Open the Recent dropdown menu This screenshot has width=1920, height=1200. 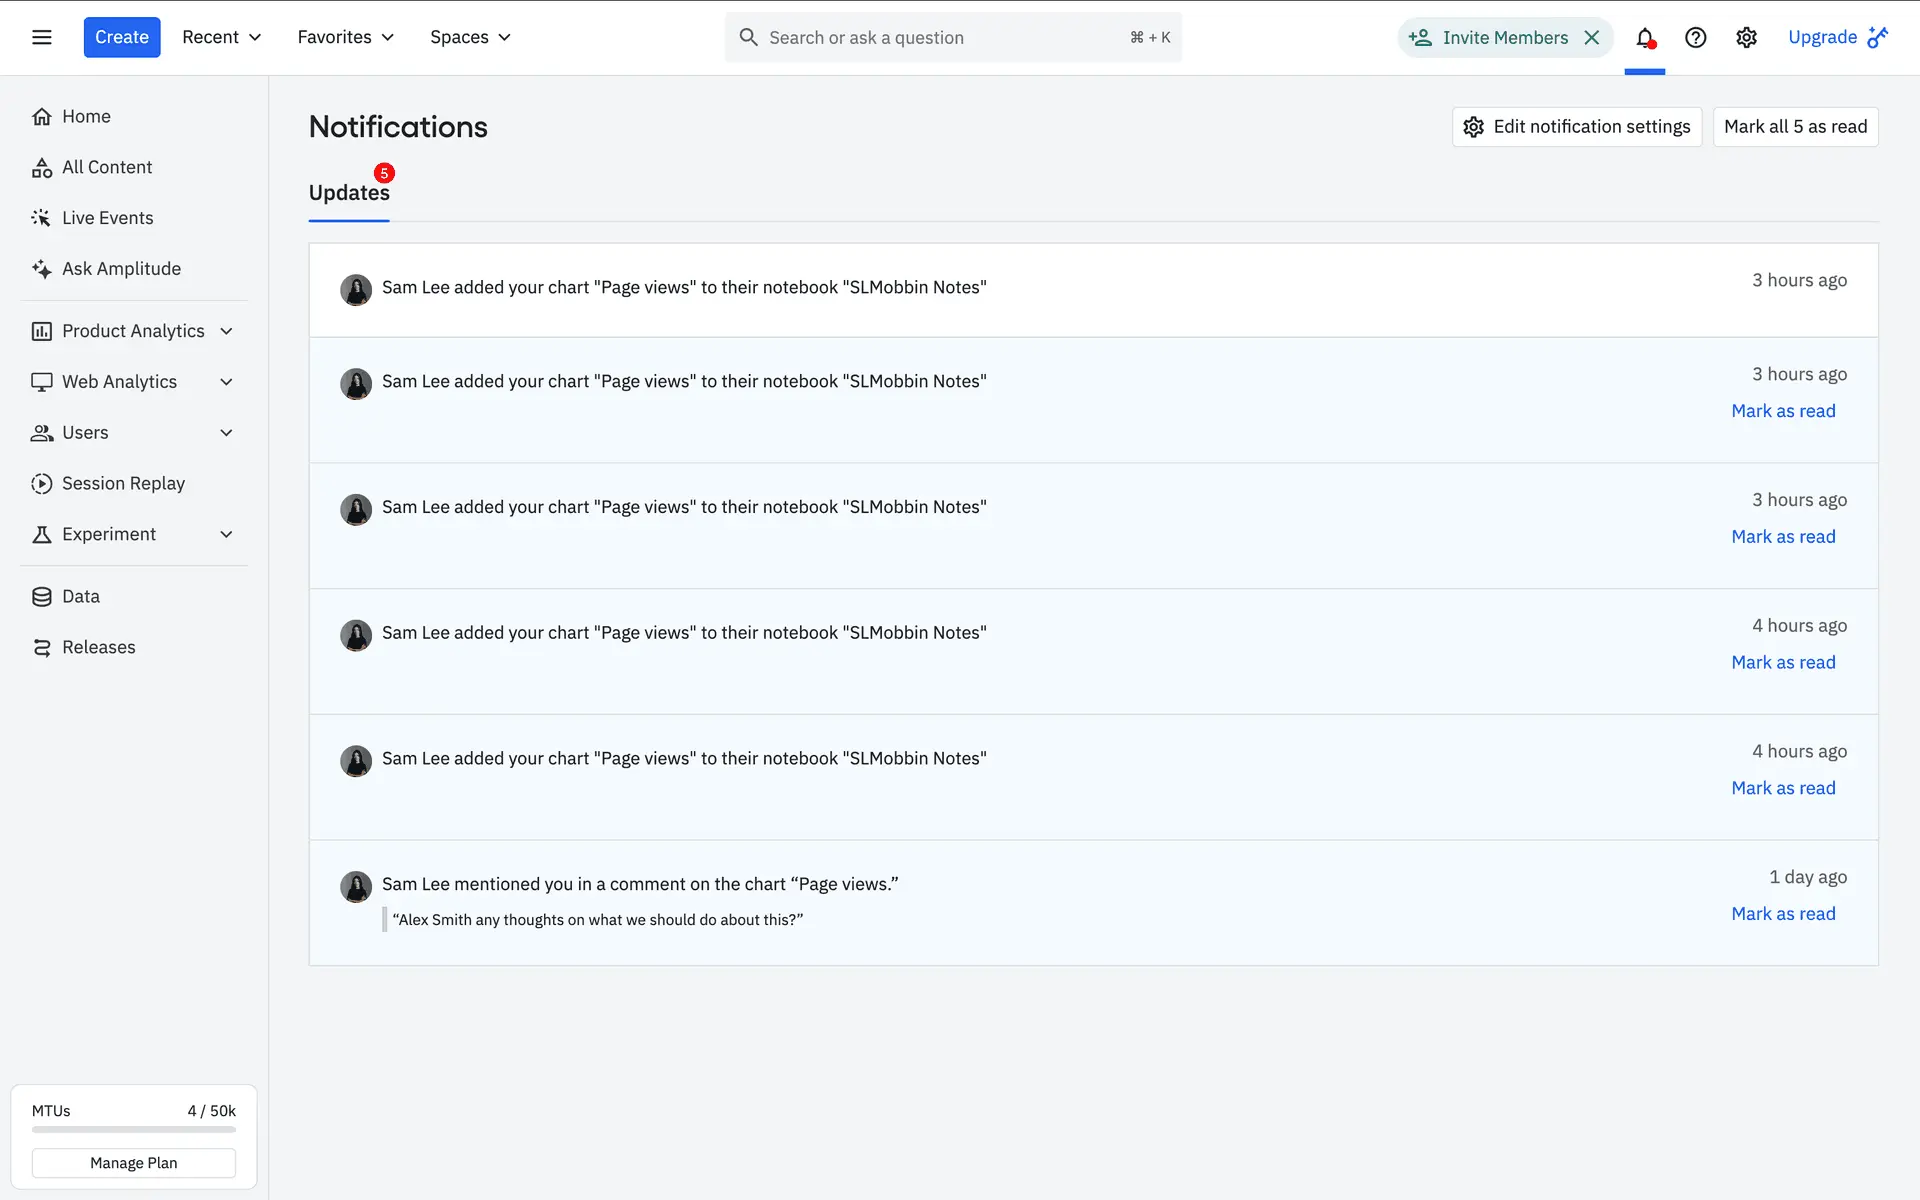pos(221,37)
